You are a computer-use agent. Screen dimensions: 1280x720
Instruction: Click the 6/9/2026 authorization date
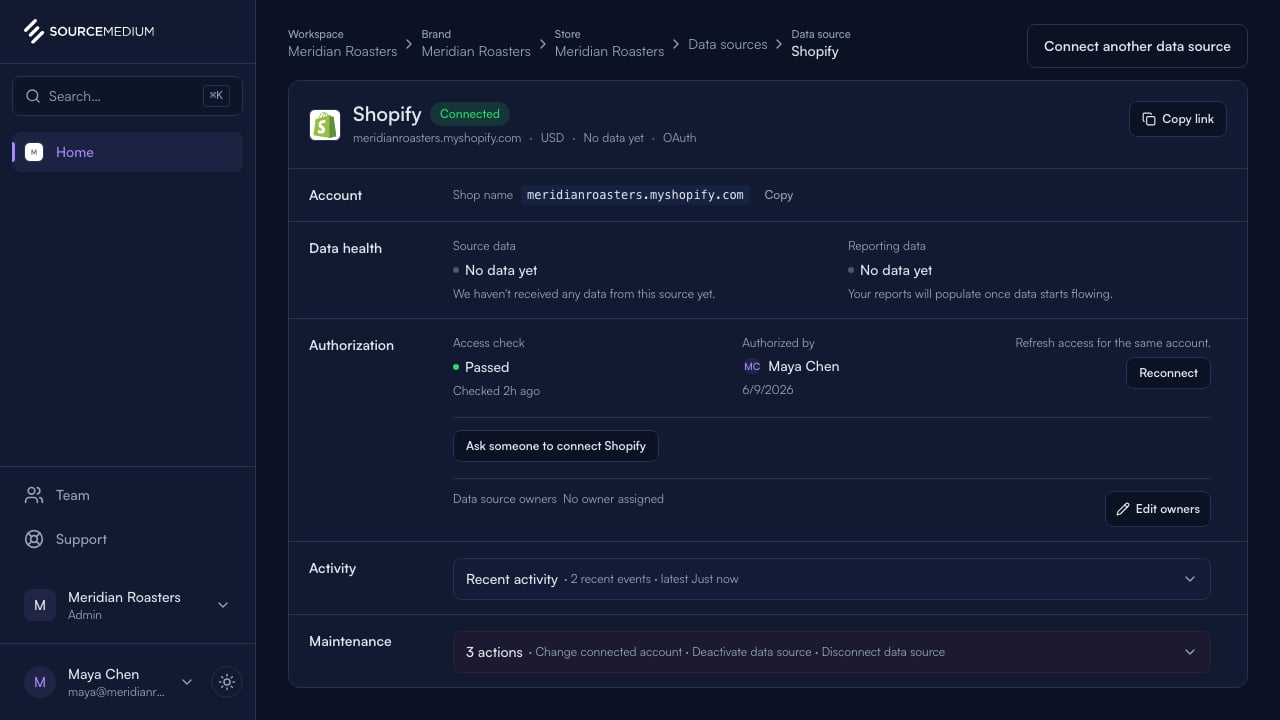click(768, 390)
